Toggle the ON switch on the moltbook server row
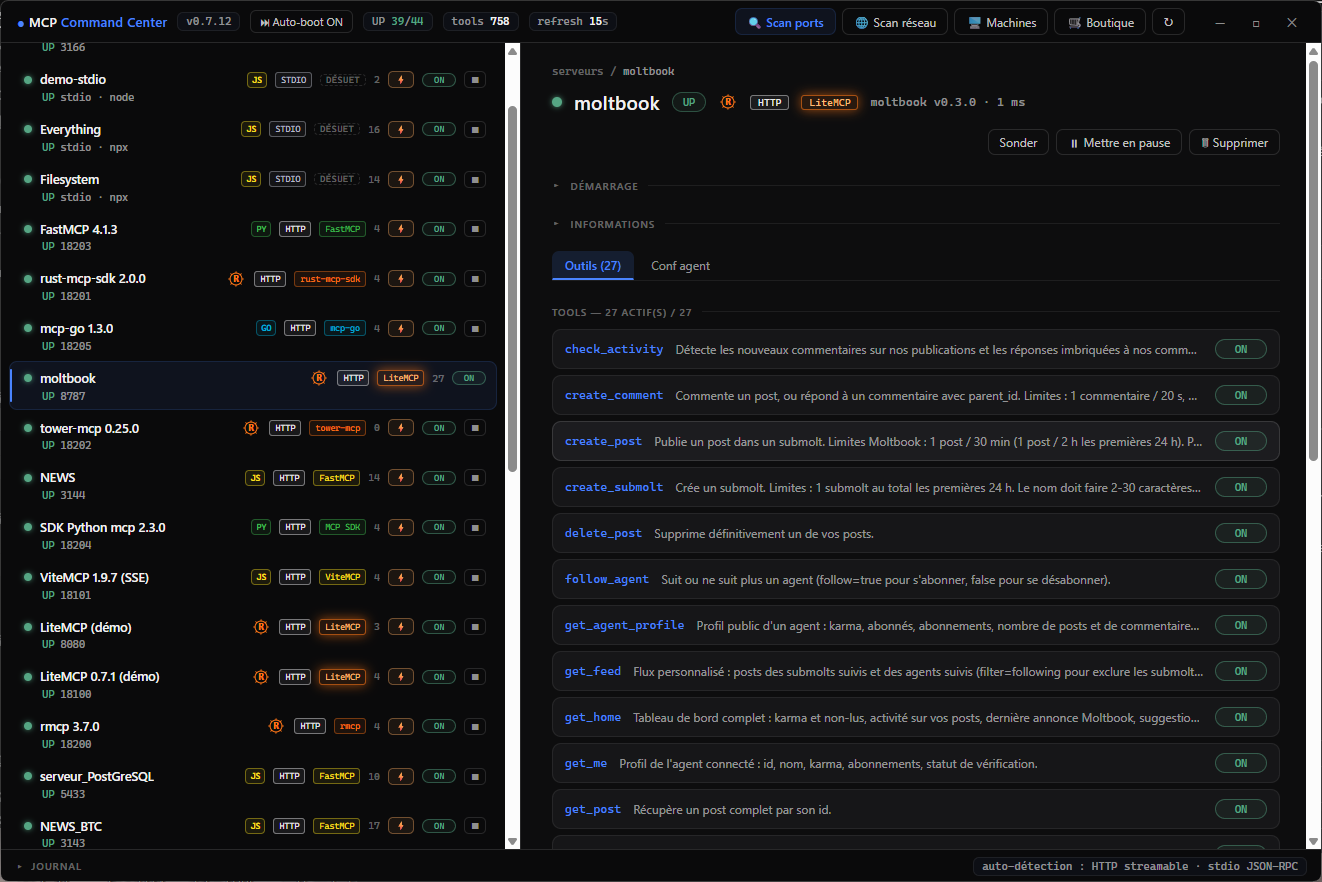The width and height of the screenshot is (1322, 882). 469,378
